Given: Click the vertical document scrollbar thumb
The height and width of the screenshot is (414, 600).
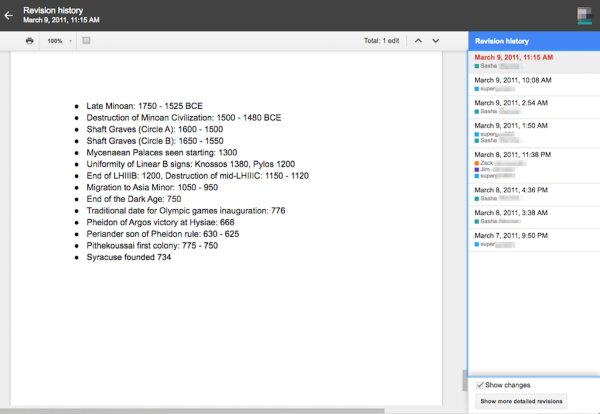Looking at the screenshot, I should 465,380.
